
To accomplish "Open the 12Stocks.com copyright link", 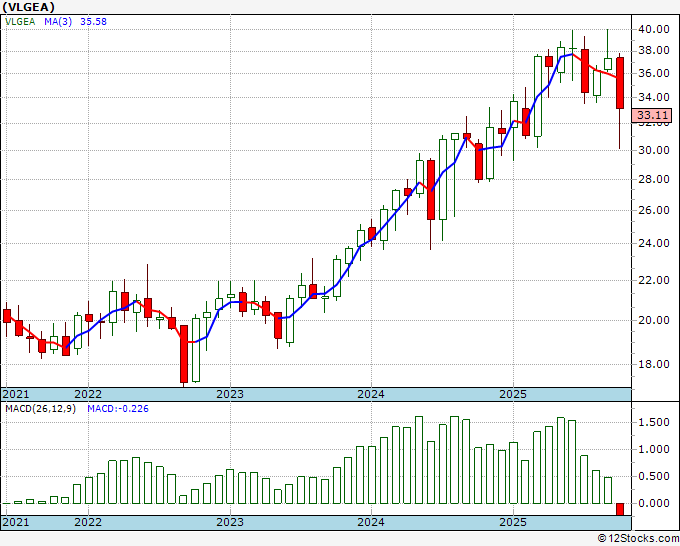I will coord(638,539).
